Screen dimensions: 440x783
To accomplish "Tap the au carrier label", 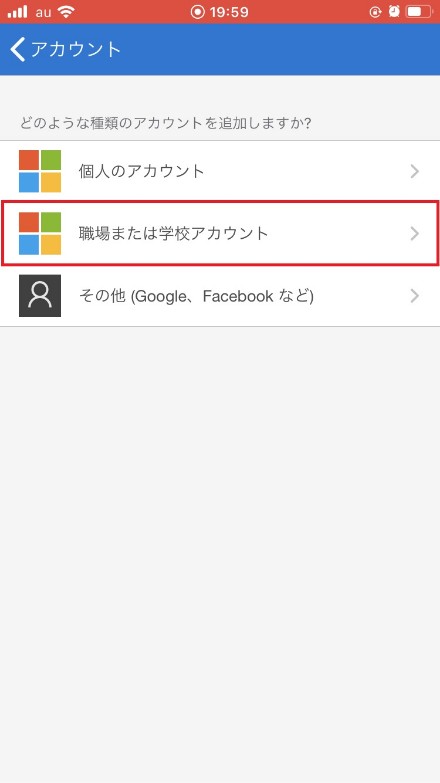I will point(43,12).
